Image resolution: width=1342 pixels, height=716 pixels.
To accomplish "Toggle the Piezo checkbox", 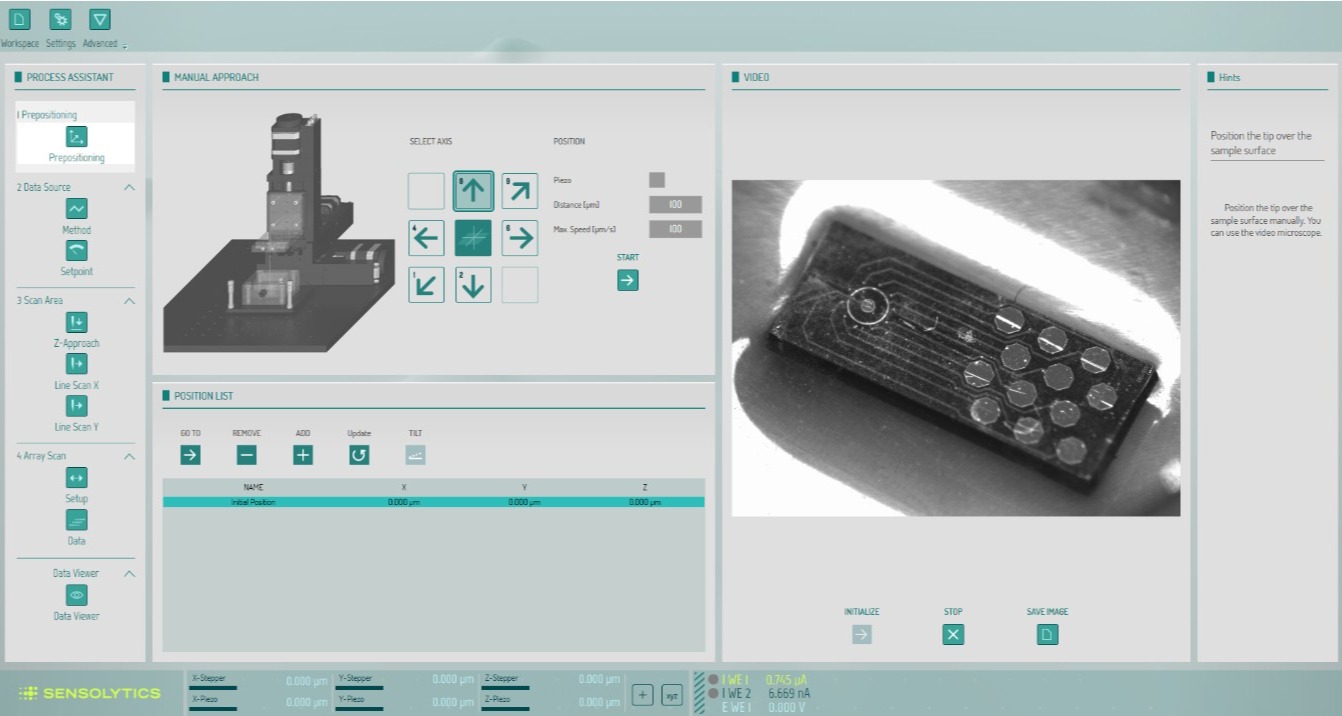I will (x=657, y=180).
